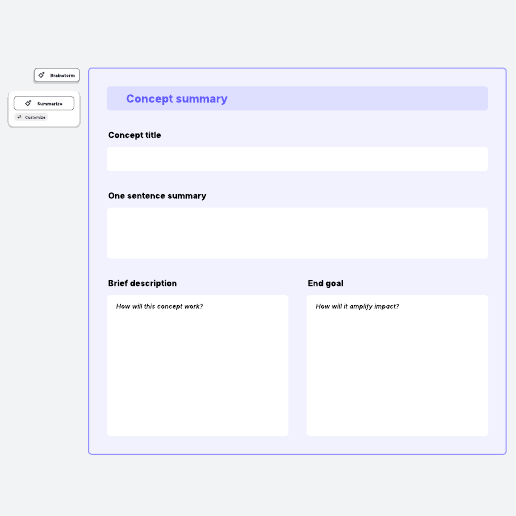Select the Brief description heading
This screenshot has height=516, width=516.
pyautogui.click(x=142, y=283)
